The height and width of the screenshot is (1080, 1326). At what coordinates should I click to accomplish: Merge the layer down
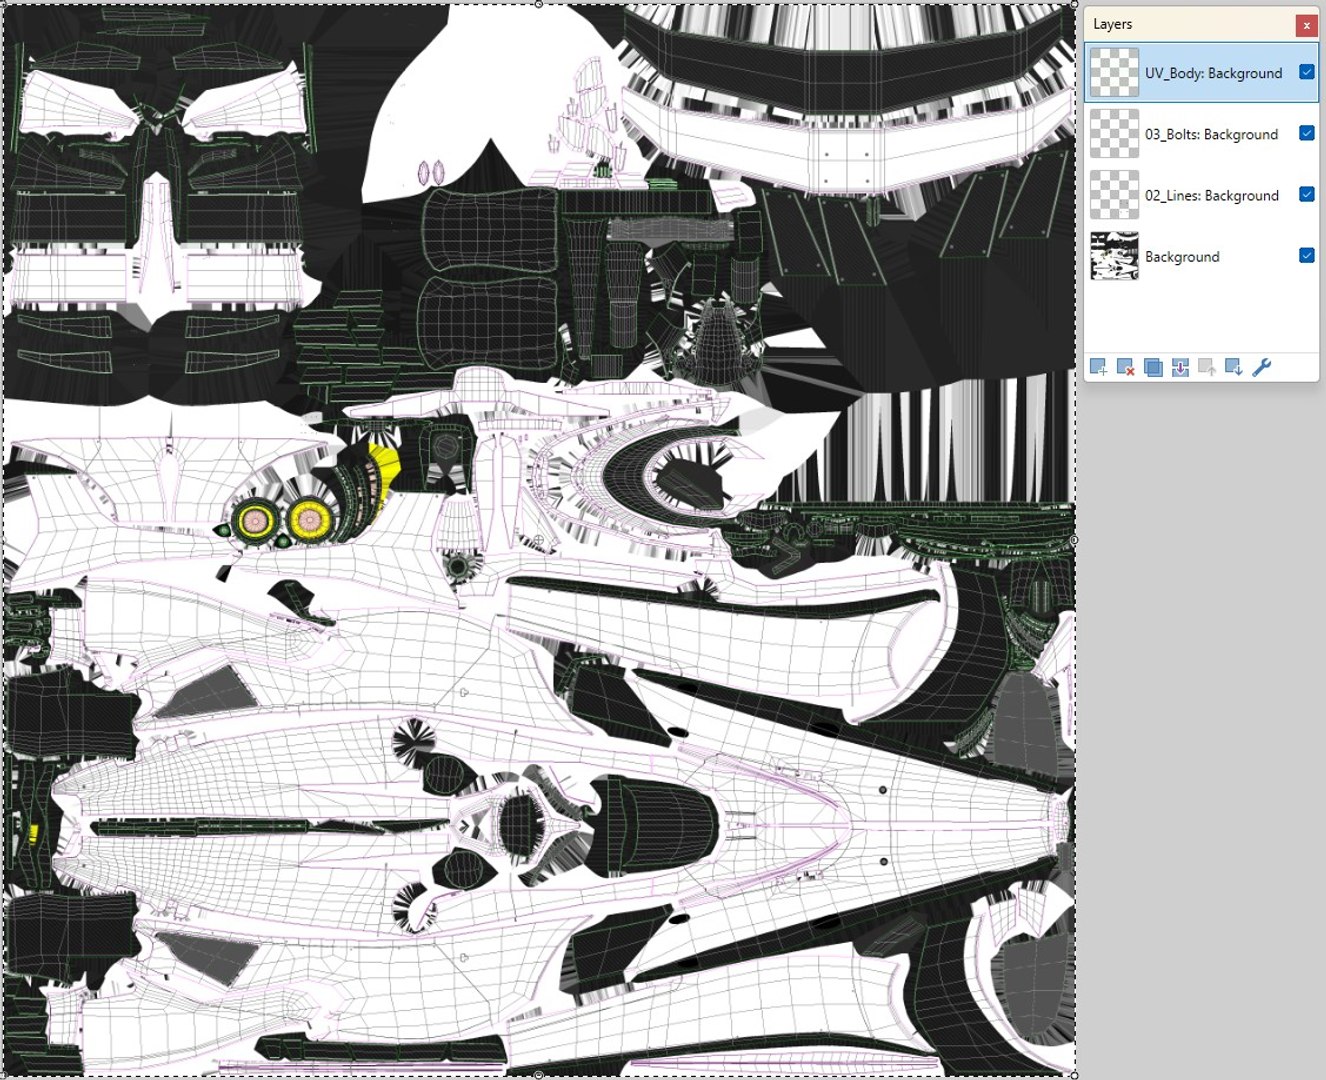pyautogui.click(x=1180, y=367)
